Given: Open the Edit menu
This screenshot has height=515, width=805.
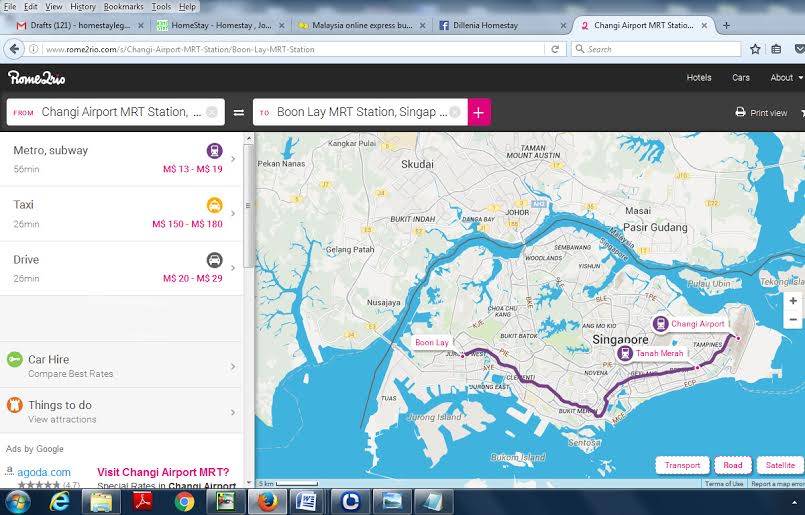Looking at the screenshot, I should pos(31,7).
